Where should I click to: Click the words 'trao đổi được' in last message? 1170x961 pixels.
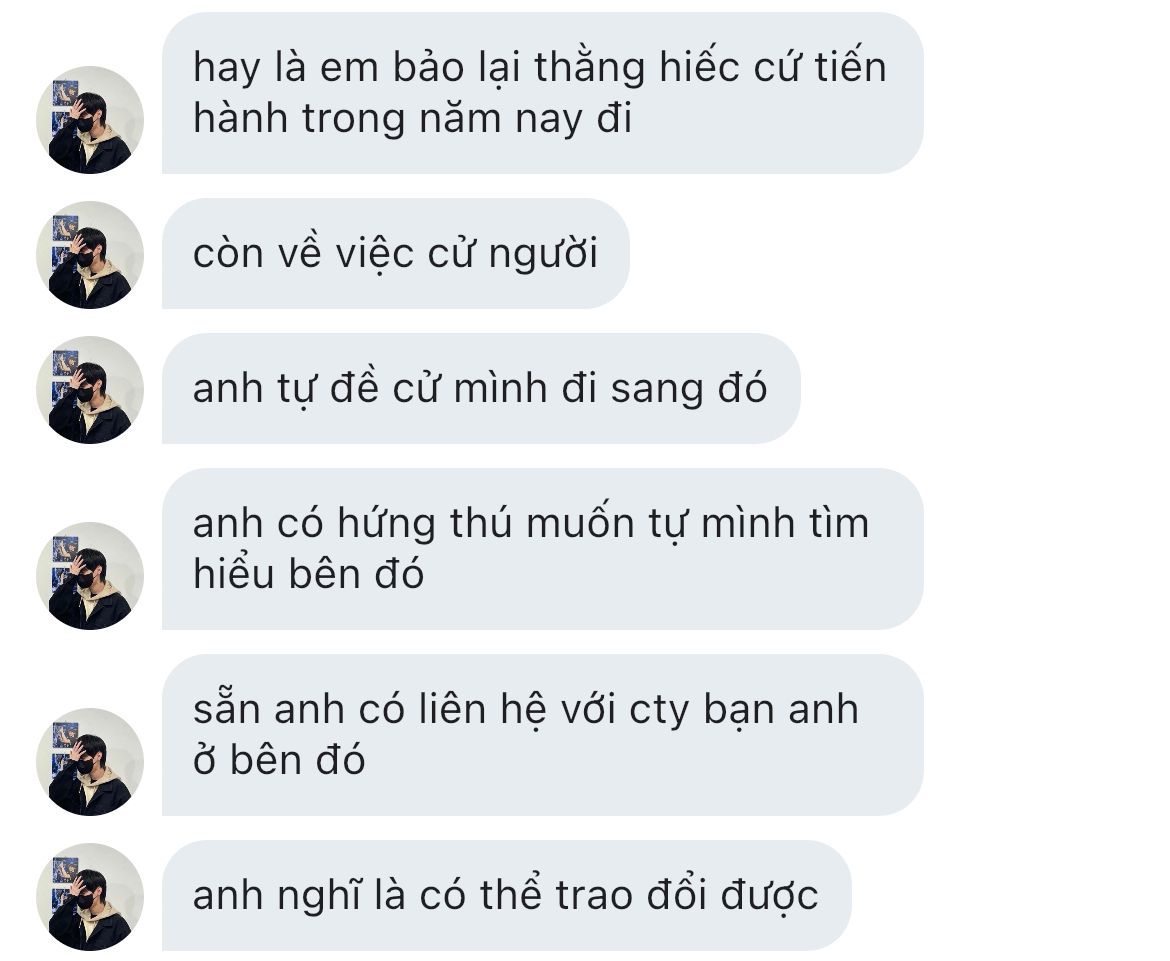tap(686, 895)
